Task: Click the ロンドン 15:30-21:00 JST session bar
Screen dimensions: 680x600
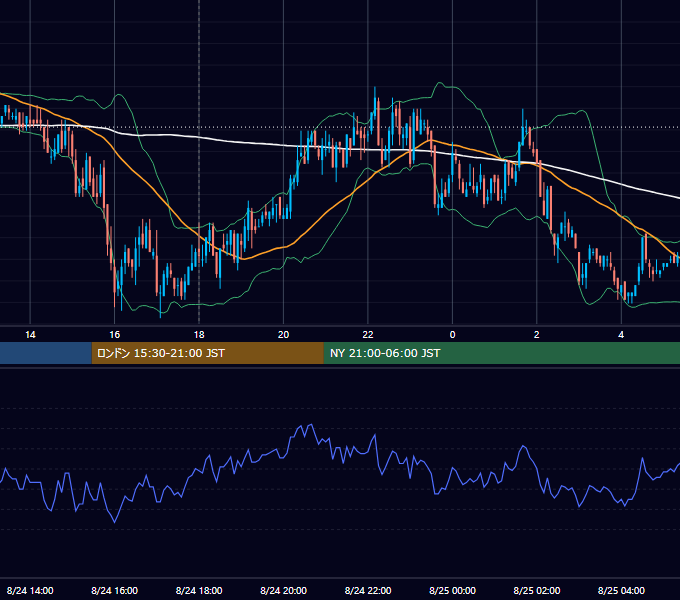Action: [207, 353]
